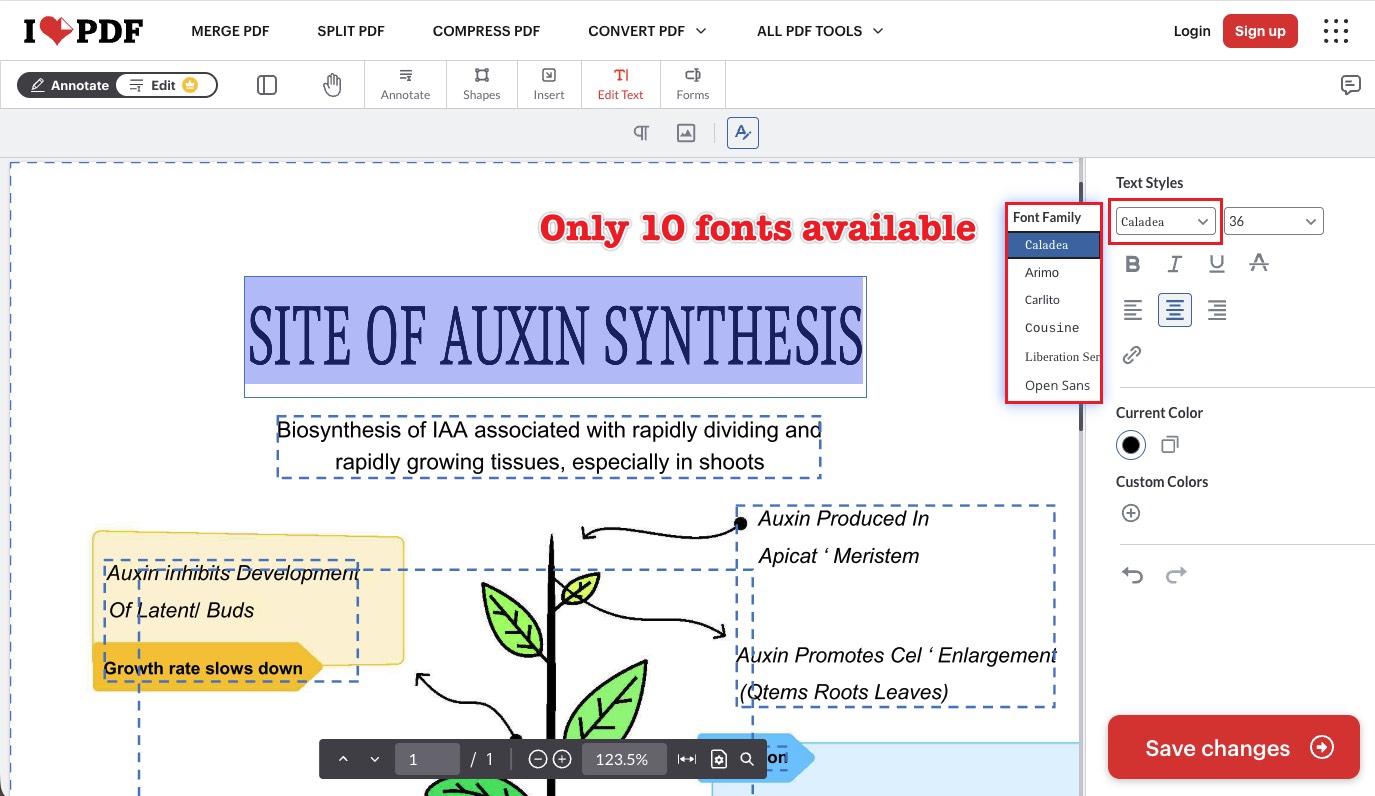Click the iLovePDF logo
This screenshot has width=1375, height=796.
83,31
